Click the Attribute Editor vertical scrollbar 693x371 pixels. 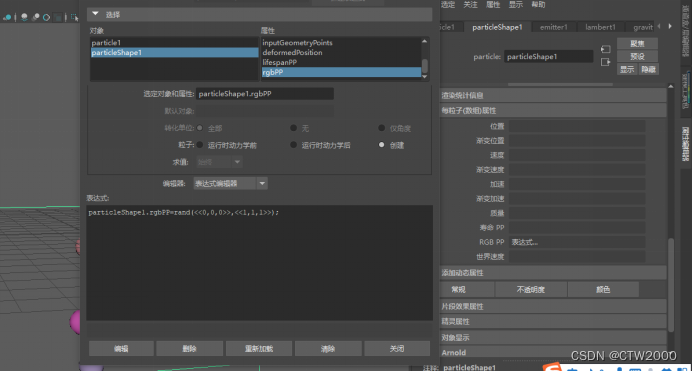tap(671, 284)
